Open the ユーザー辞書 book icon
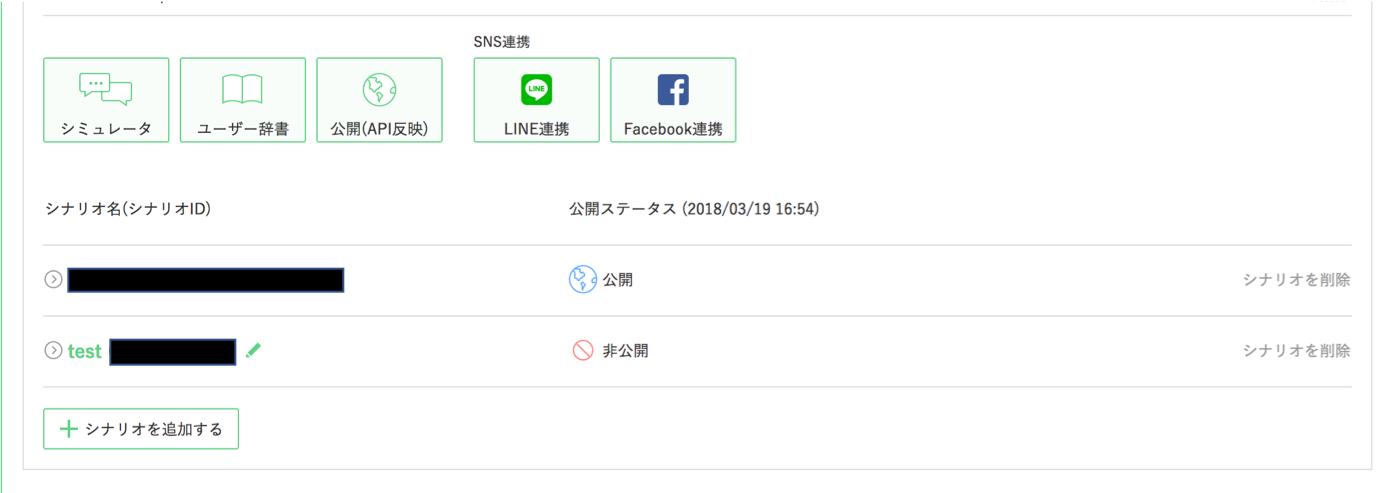The width and height of the screenshot is (1391, 493). (242, 90)
